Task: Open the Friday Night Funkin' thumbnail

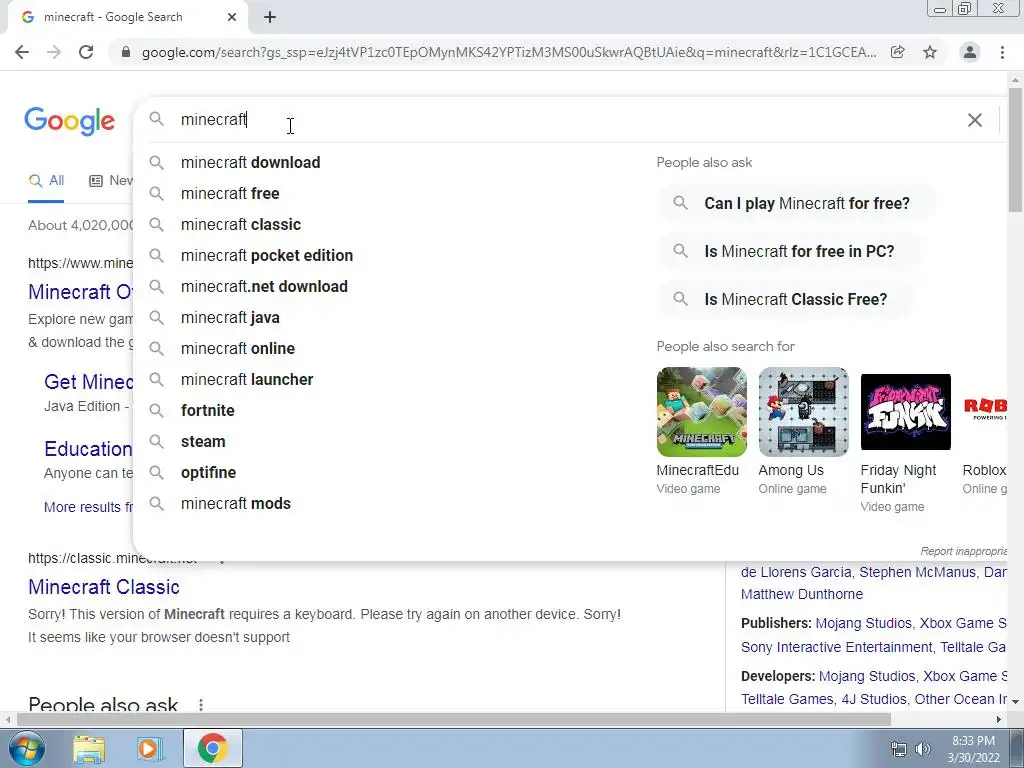Action: [x=905, y=412]
